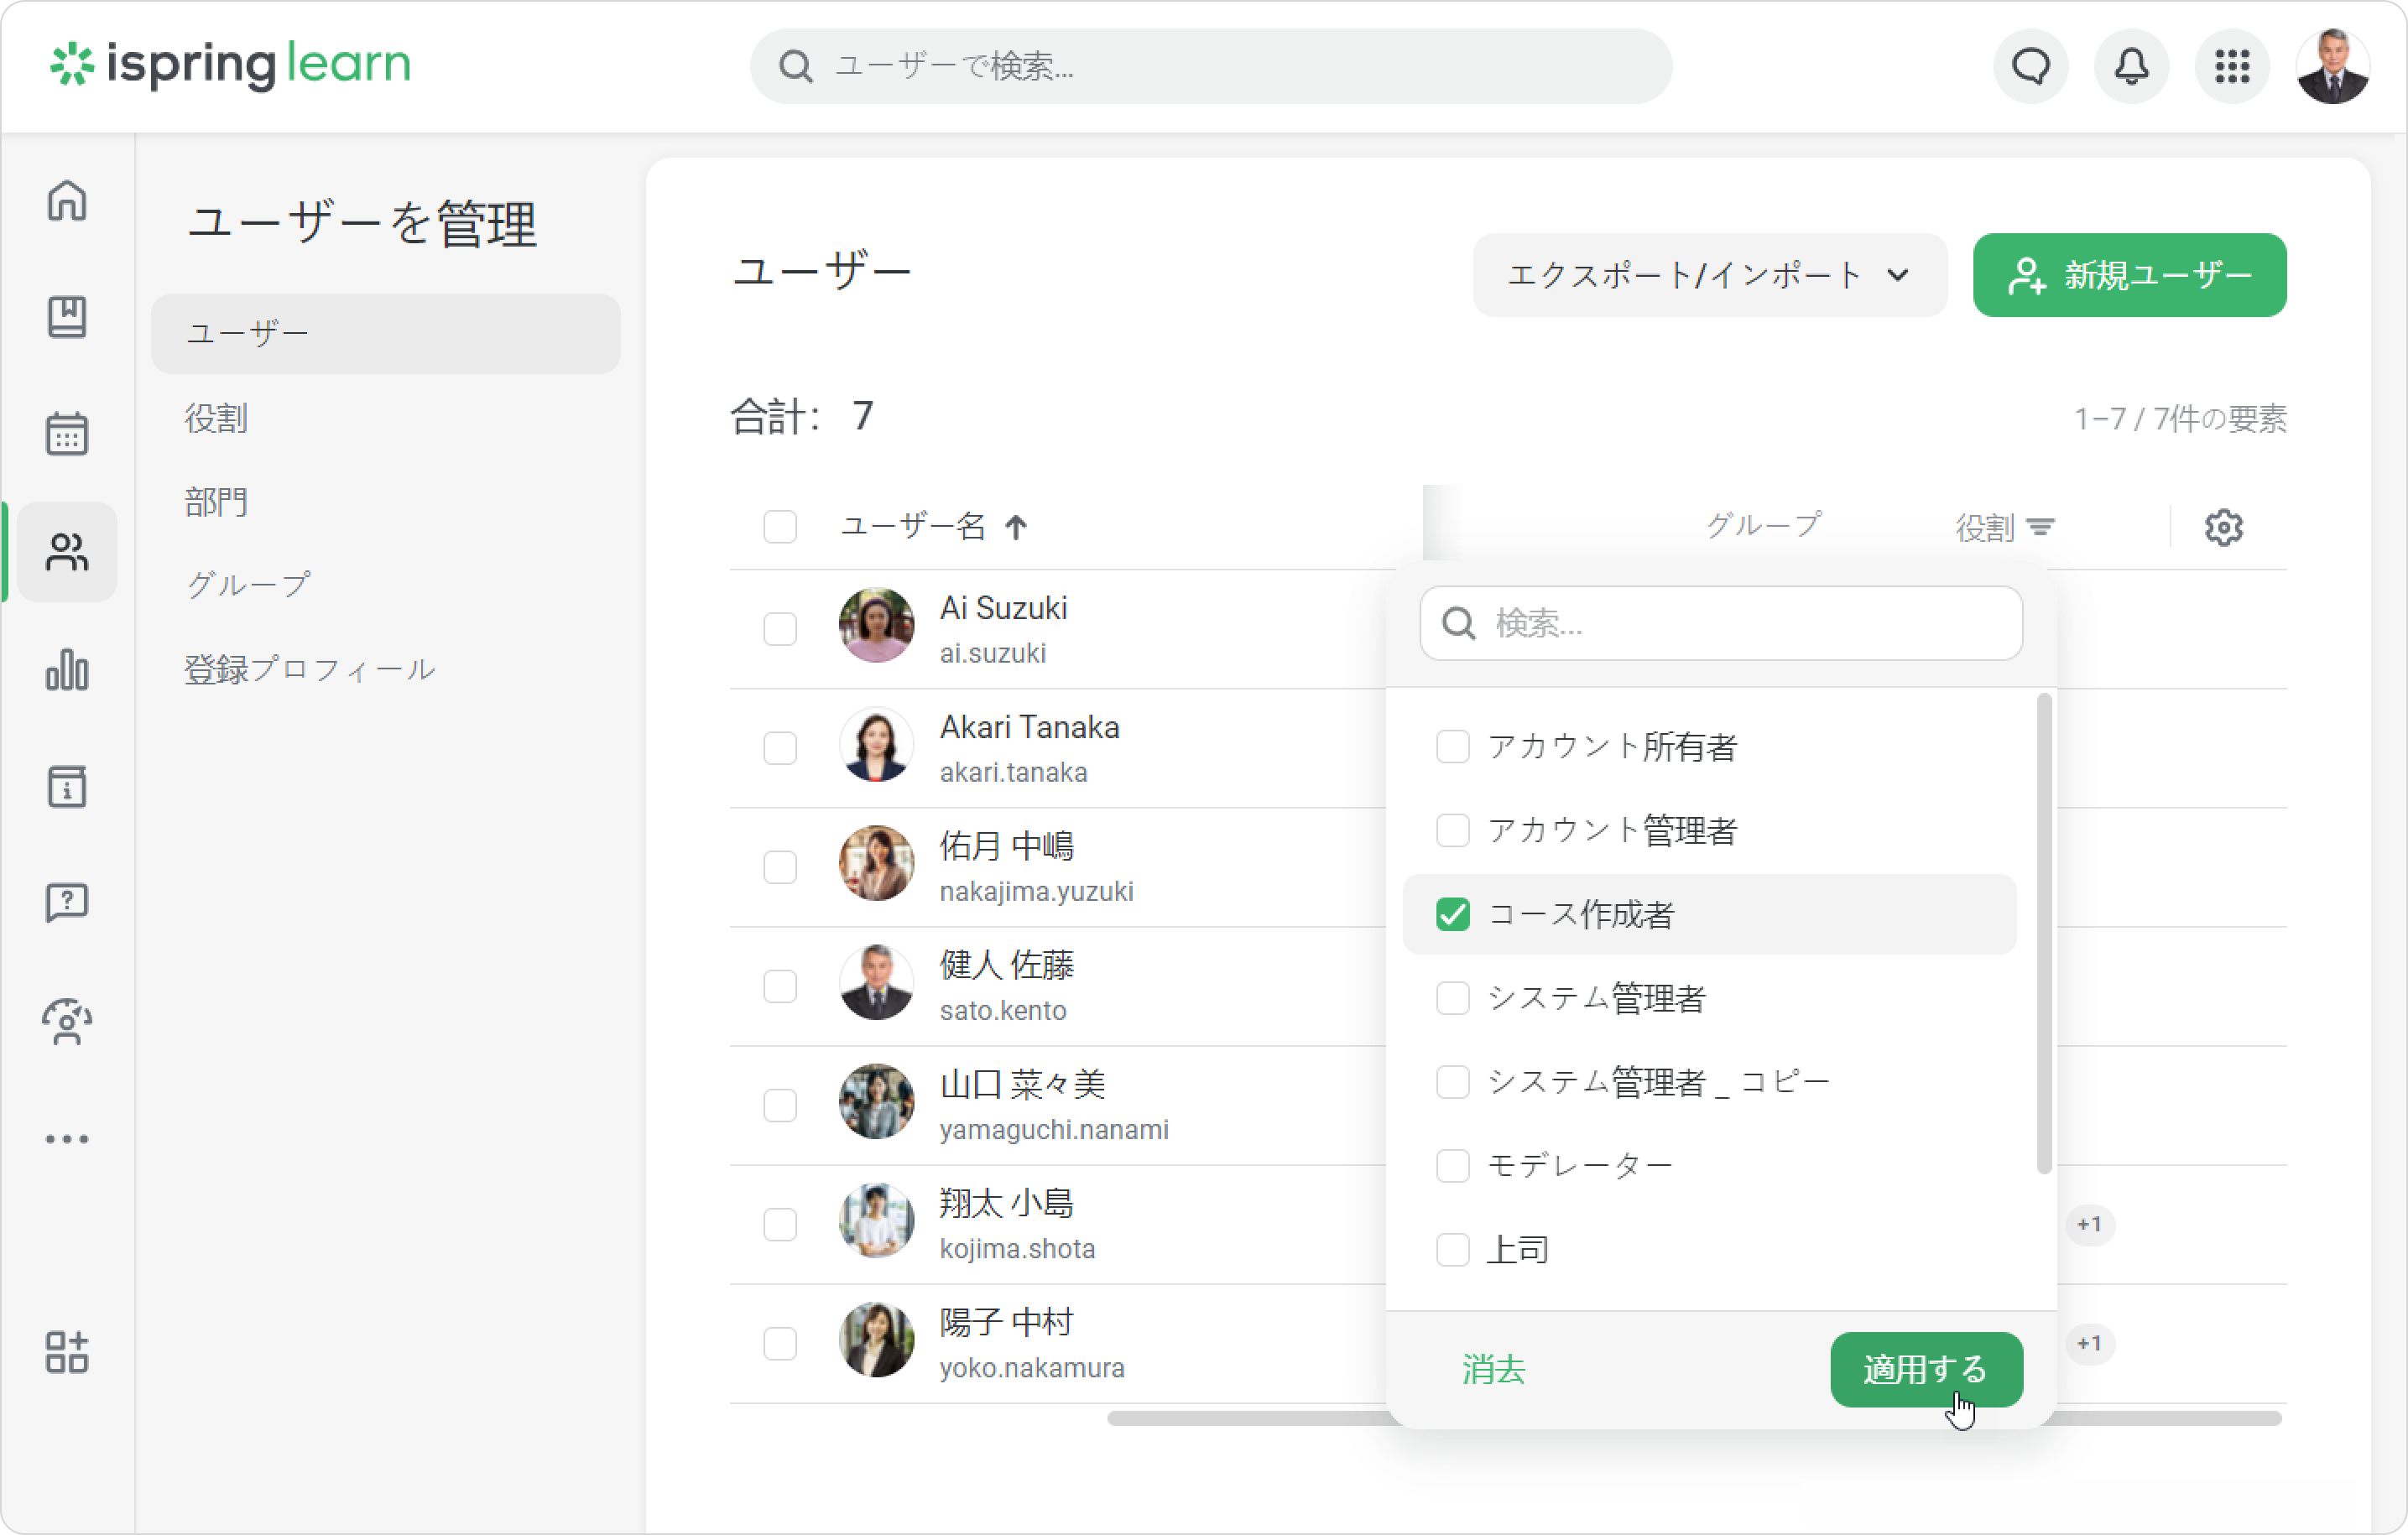
Task: Select the 佑月 中嶋 row checkbox
Action: click(x=780, y=867)
